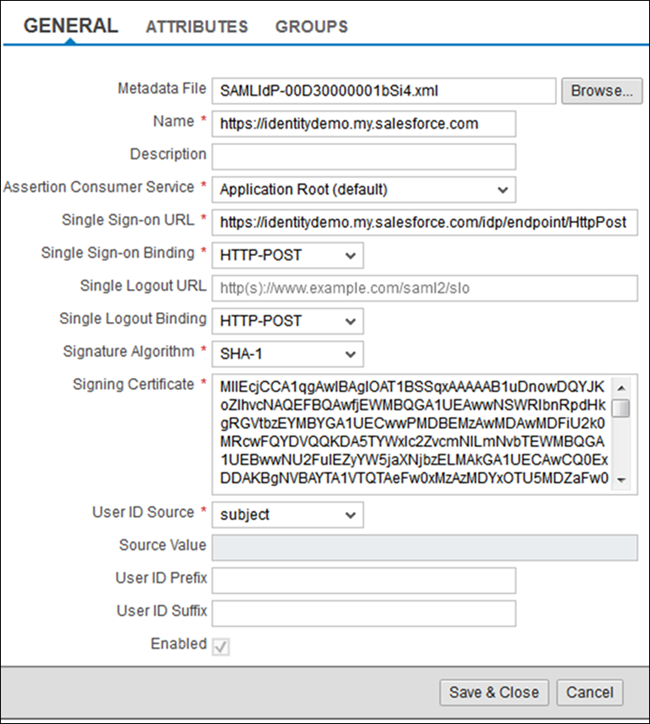Click the User ID Suffix field
The image size is (650, 724).
(x=364, y=613)
